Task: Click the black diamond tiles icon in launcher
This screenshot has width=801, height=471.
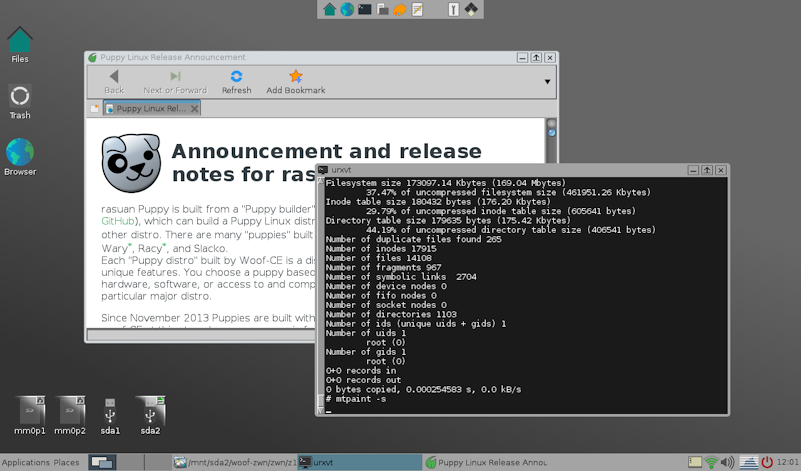Action: [471, 9]
